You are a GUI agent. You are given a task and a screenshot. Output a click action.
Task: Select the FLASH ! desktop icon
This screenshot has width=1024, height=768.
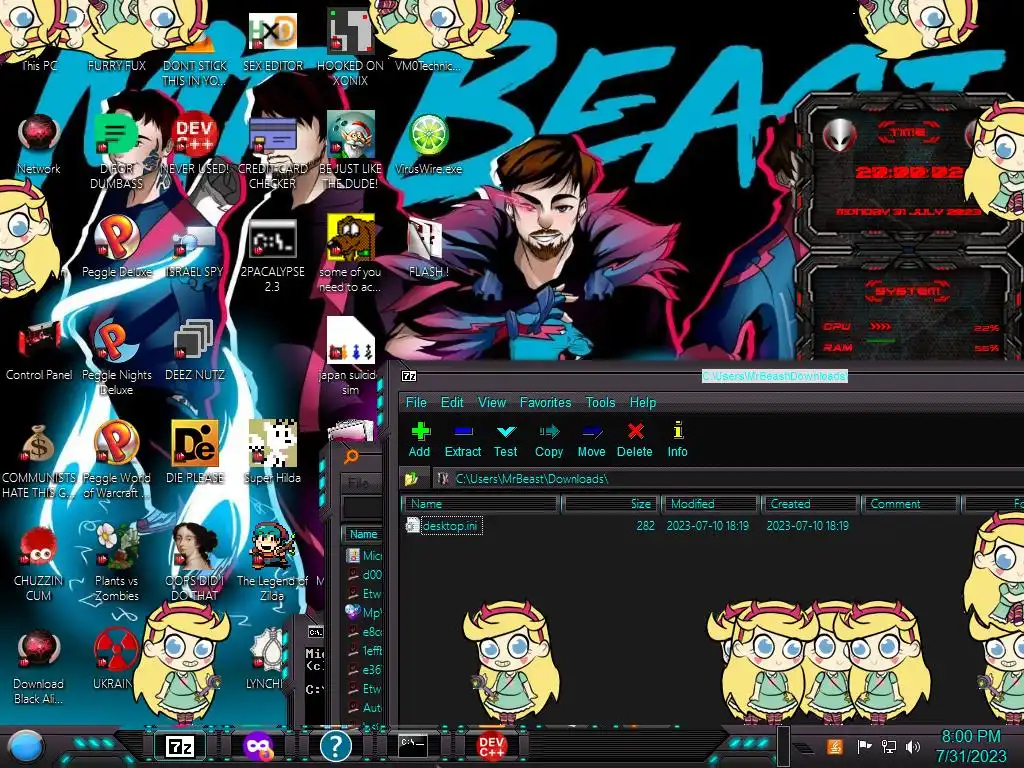428,248
